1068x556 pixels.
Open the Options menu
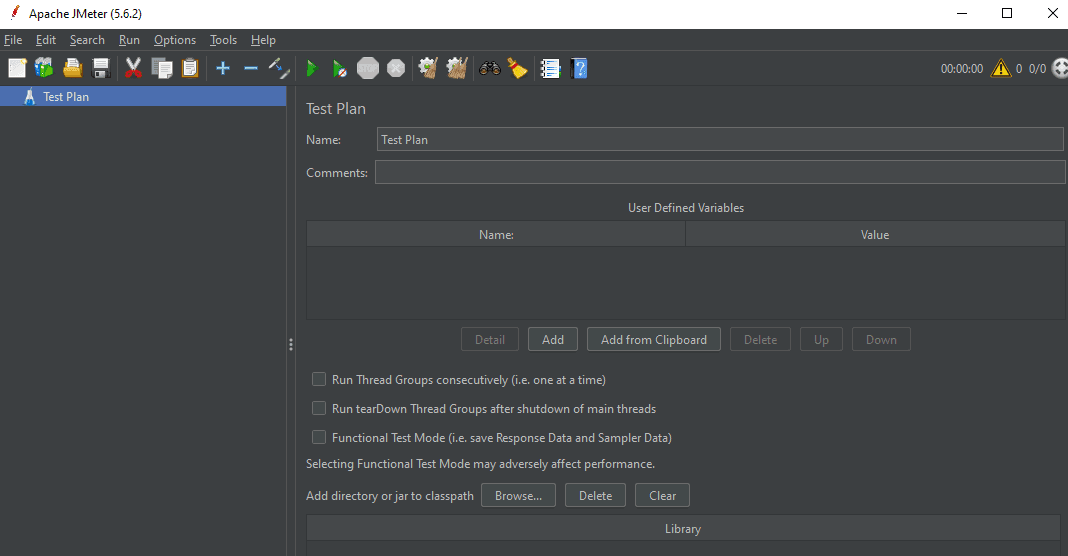point(175,40)
